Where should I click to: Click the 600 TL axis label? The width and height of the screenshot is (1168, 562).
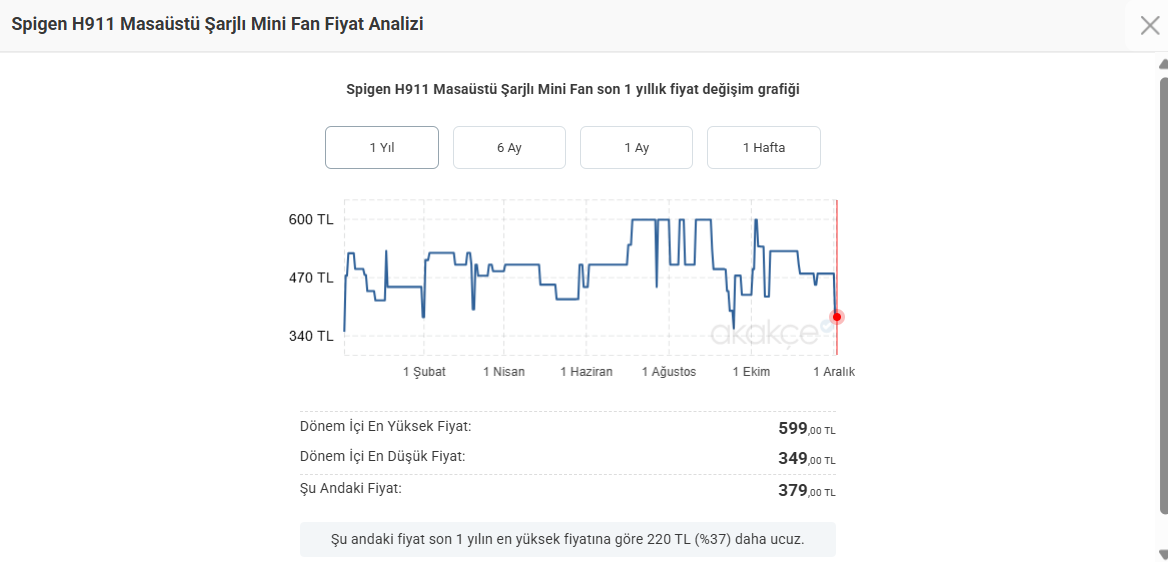(x=311, y=219)
